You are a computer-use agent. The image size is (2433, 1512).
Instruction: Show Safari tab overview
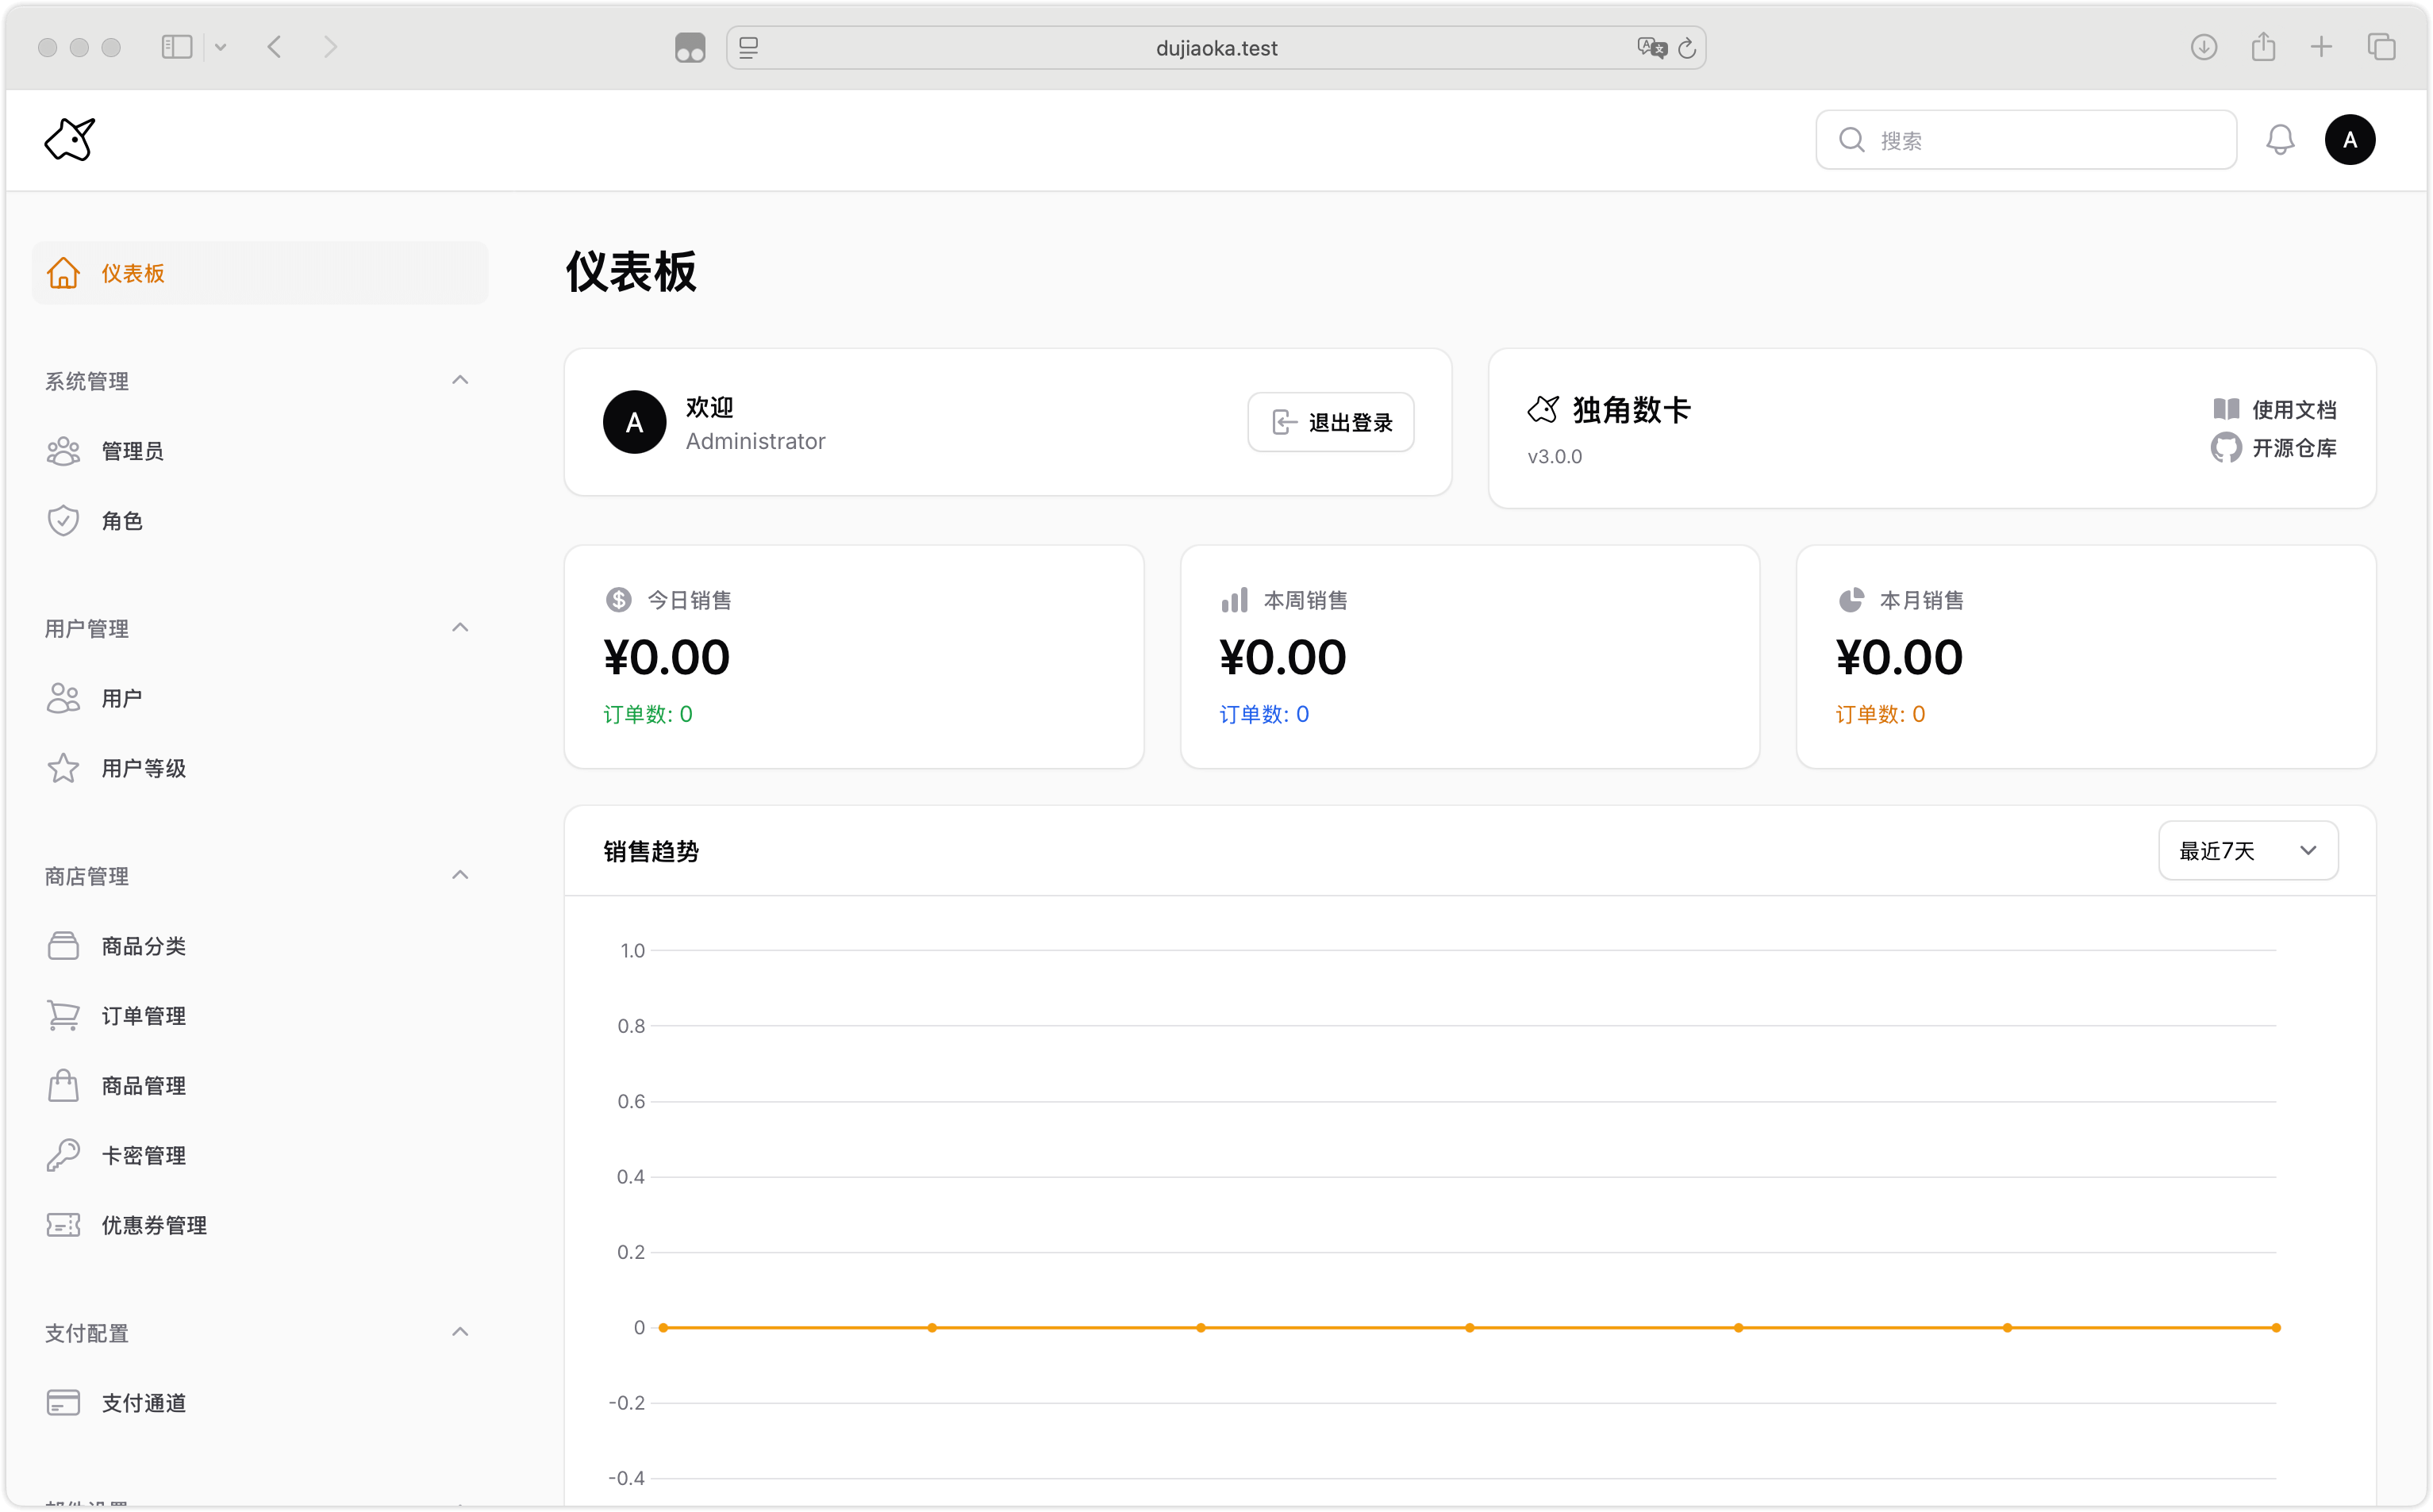click(x=2381, y=47)
